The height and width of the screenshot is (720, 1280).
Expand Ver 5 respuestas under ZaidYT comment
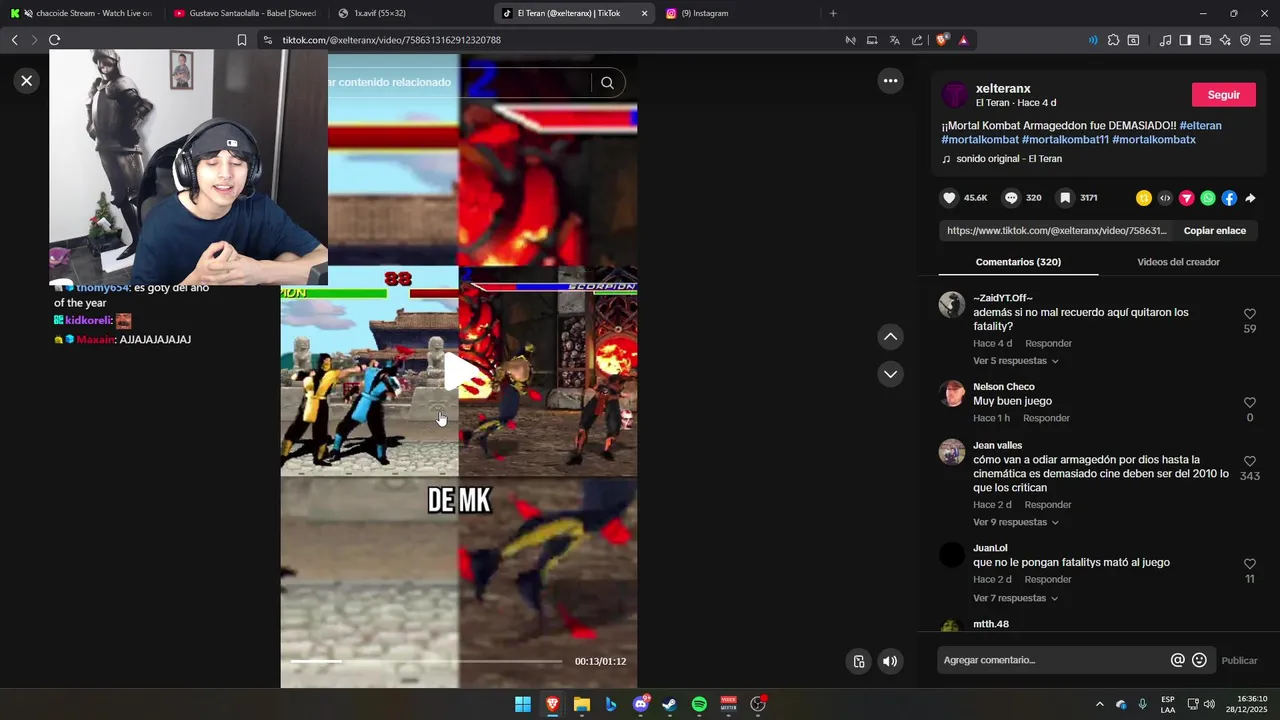1015,361
